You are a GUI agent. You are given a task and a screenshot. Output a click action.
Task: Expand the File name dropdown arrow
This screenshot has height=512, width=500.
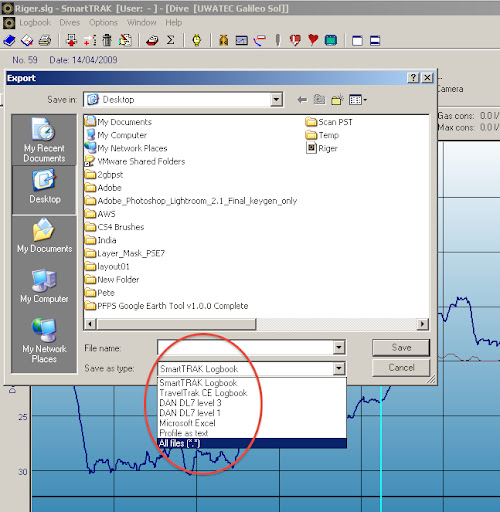339,348
